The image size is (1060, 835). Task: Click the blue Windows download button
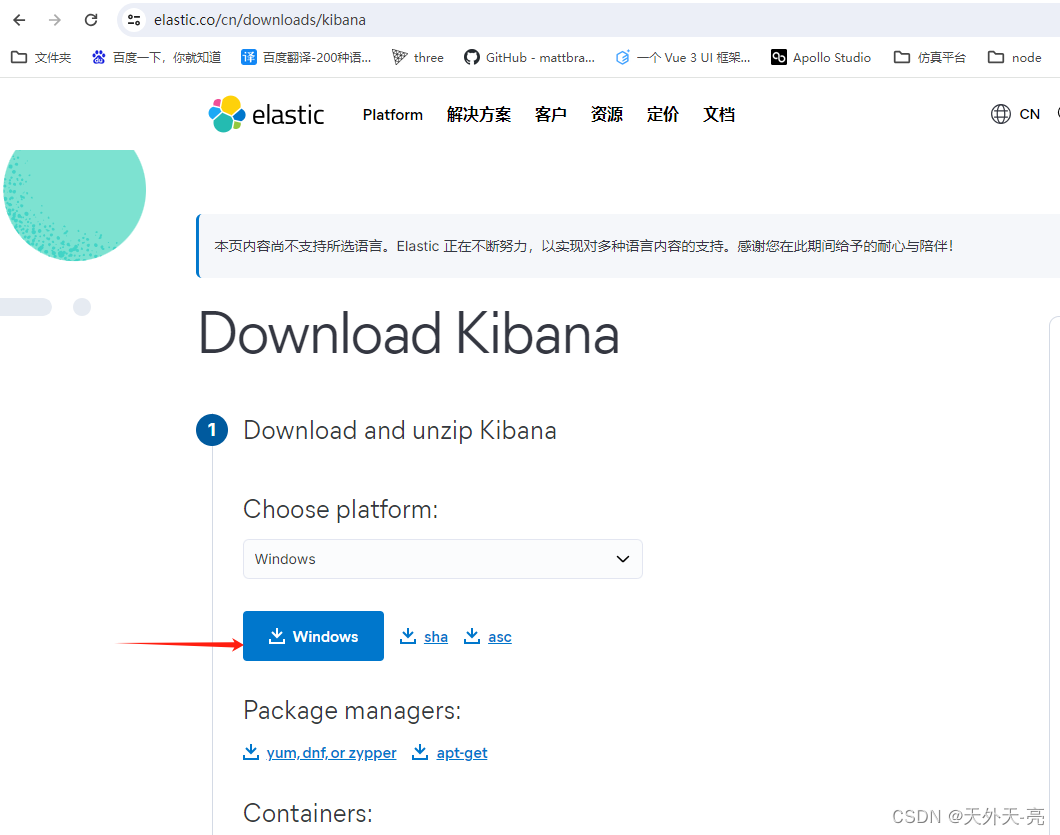(314, 636)
